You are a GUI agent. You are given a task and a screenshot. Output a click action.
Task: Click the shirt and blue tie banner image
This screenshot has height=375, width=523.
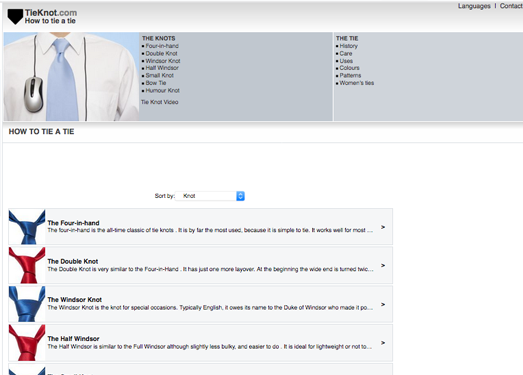(x=71, y=76)
